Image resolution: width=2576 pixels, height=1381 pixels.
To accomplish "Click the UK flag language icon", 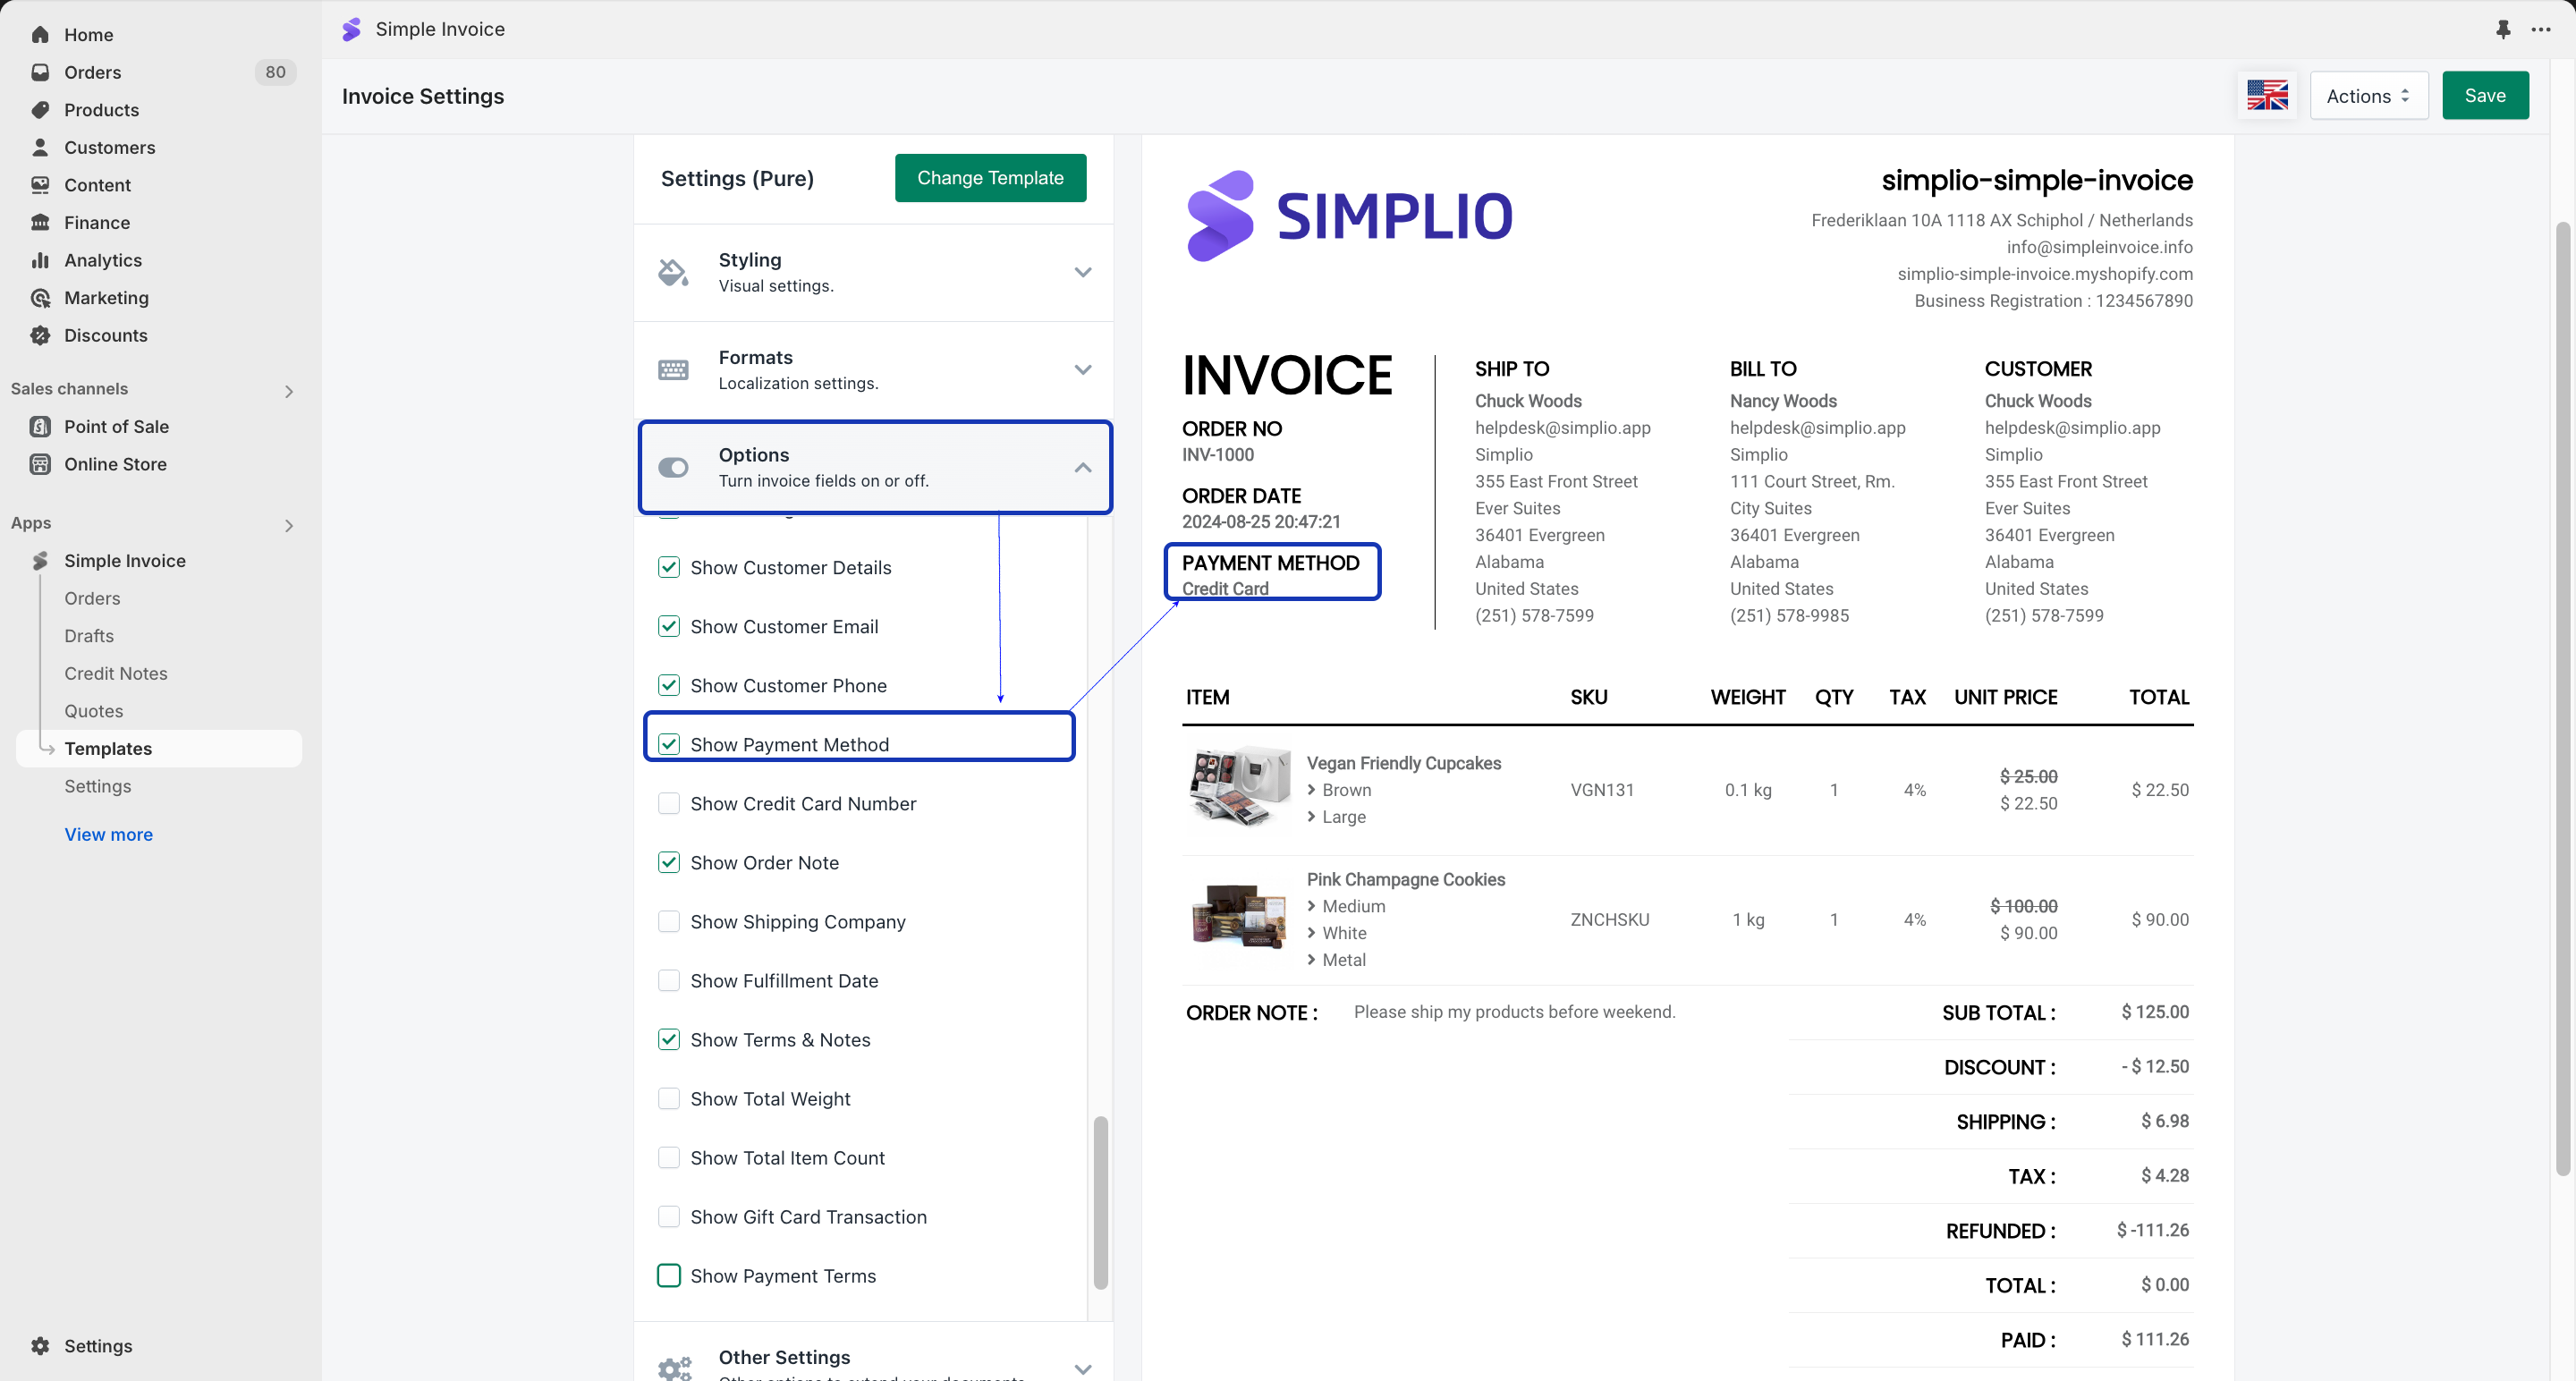I will point(2267,96).
